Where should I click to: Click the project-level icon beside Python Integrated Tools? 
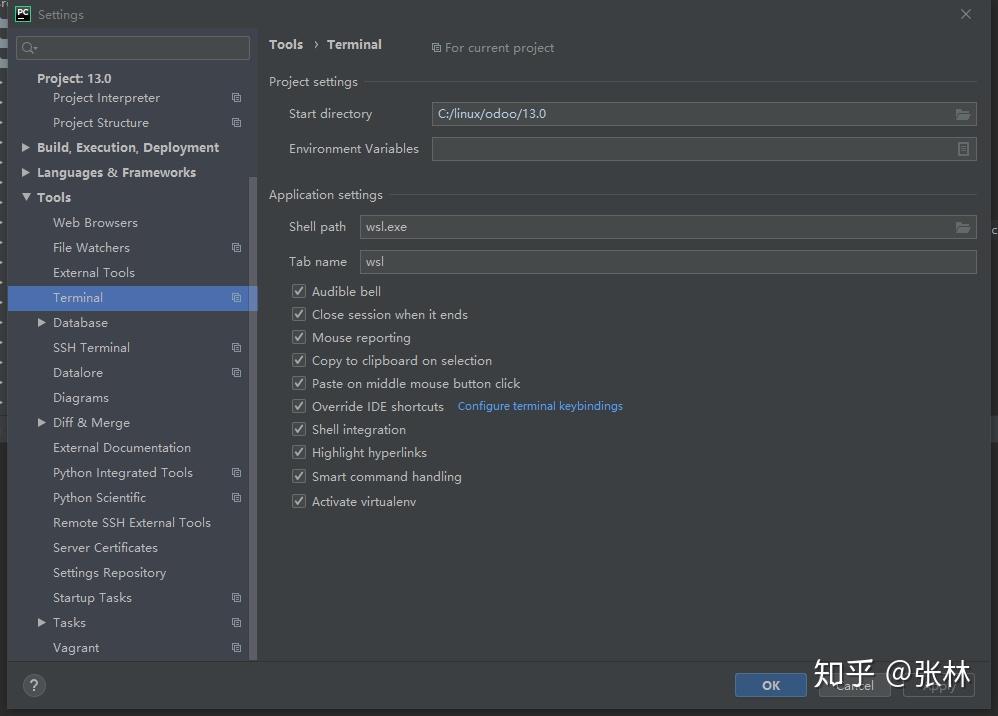pos(236,472)
